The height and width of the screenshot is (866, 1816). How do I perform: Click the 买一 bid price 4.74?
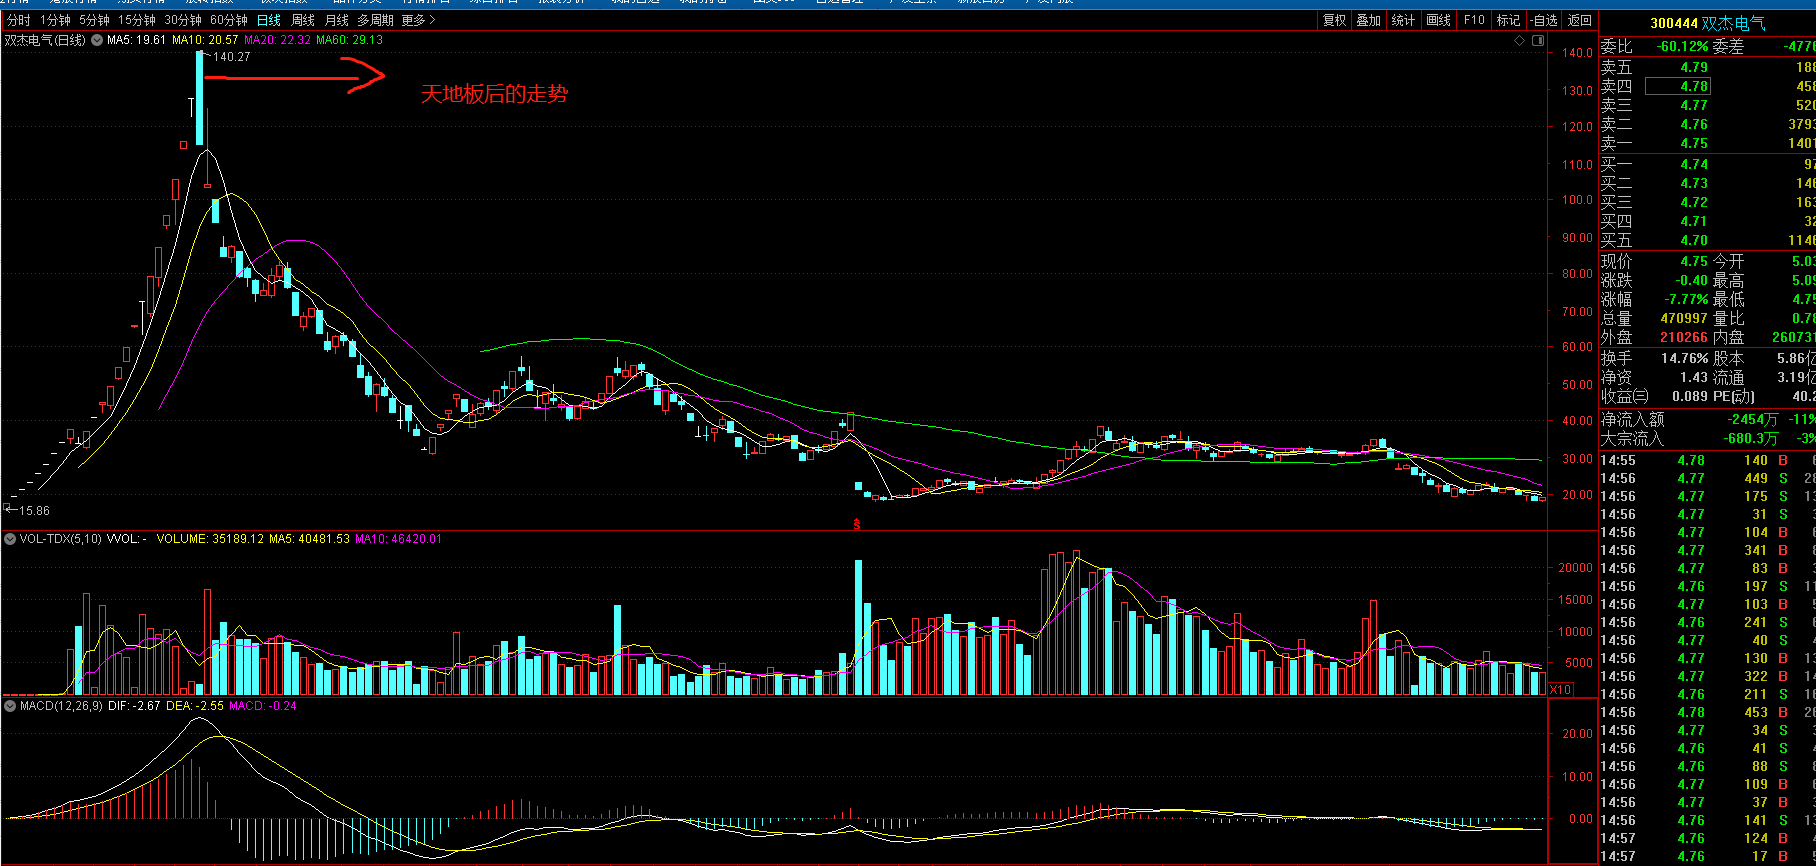coord(1694,164)
